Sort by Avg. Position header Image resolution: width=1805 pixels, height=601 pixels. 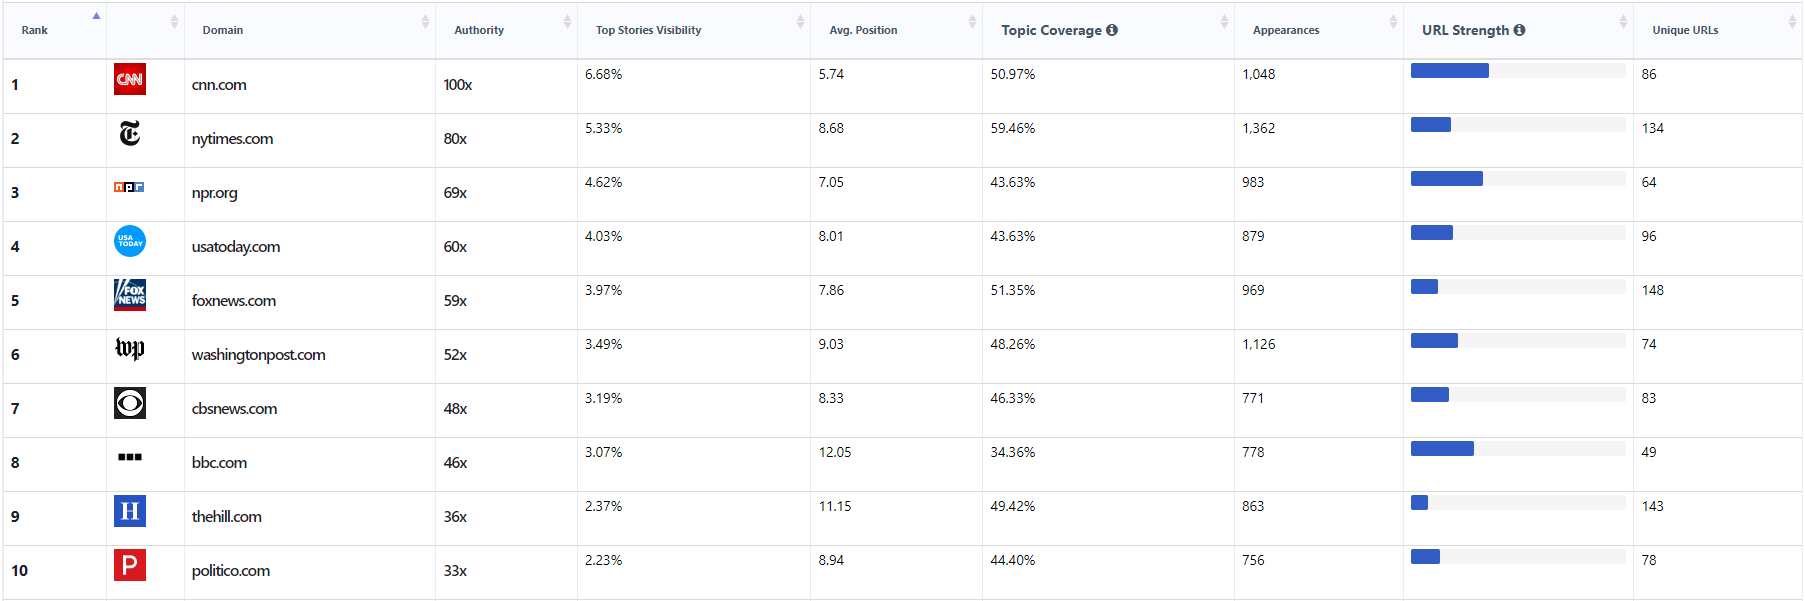click(896, 30)
